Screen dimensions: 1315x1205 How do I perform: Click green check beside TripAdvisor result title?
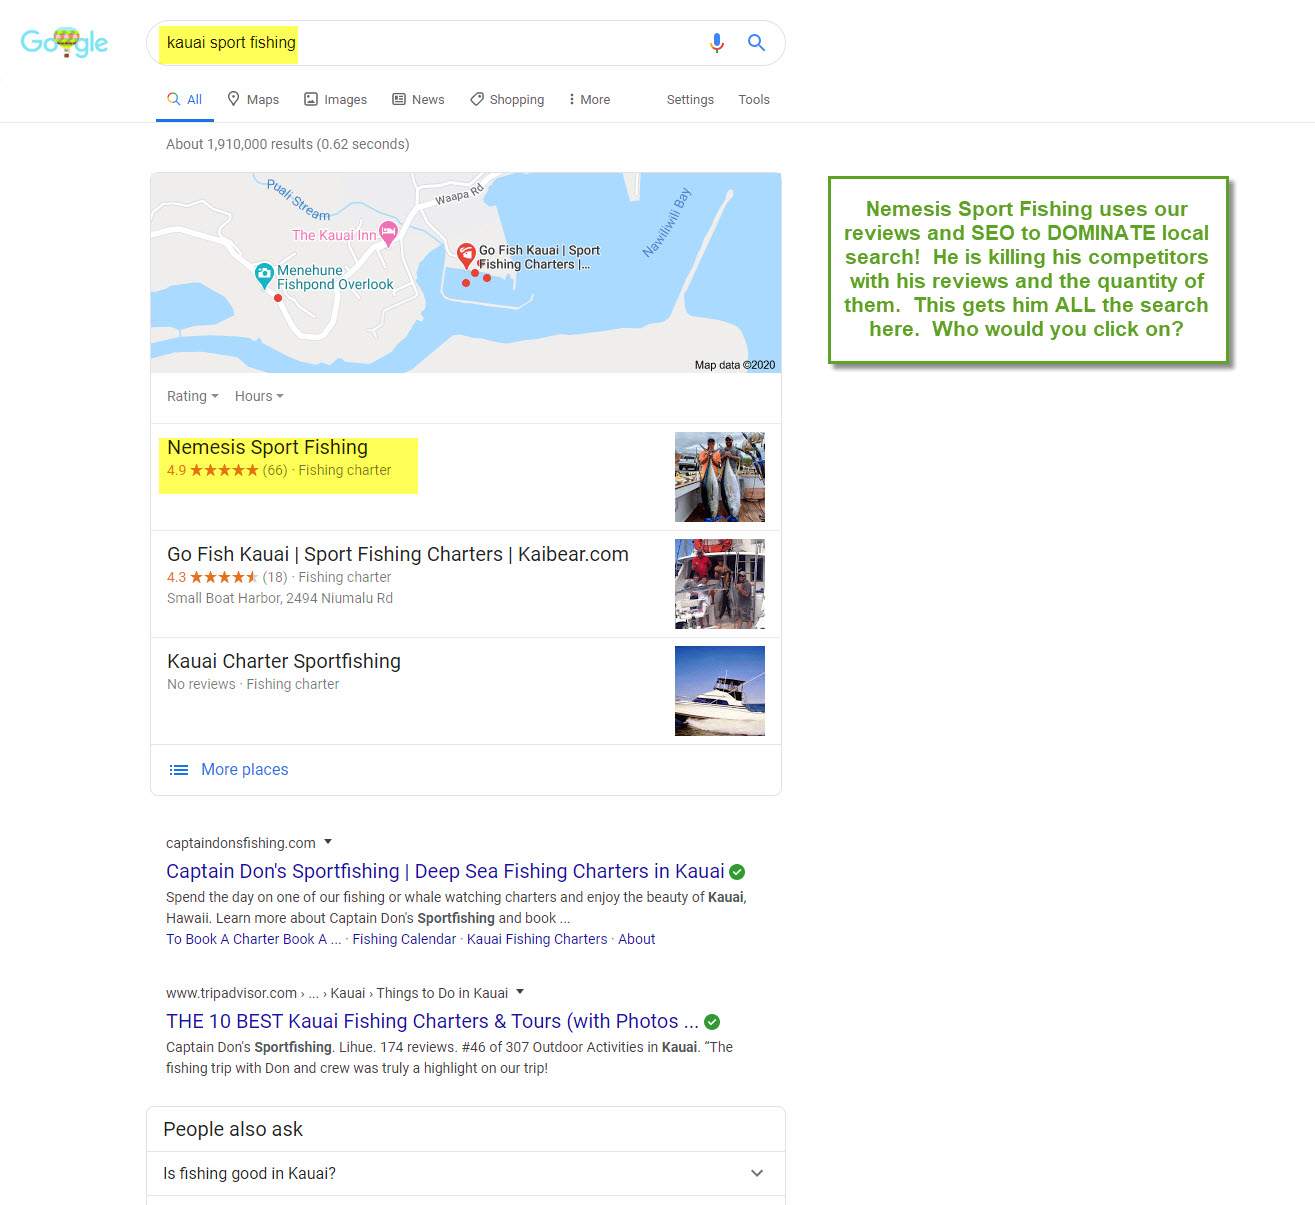712,1022
